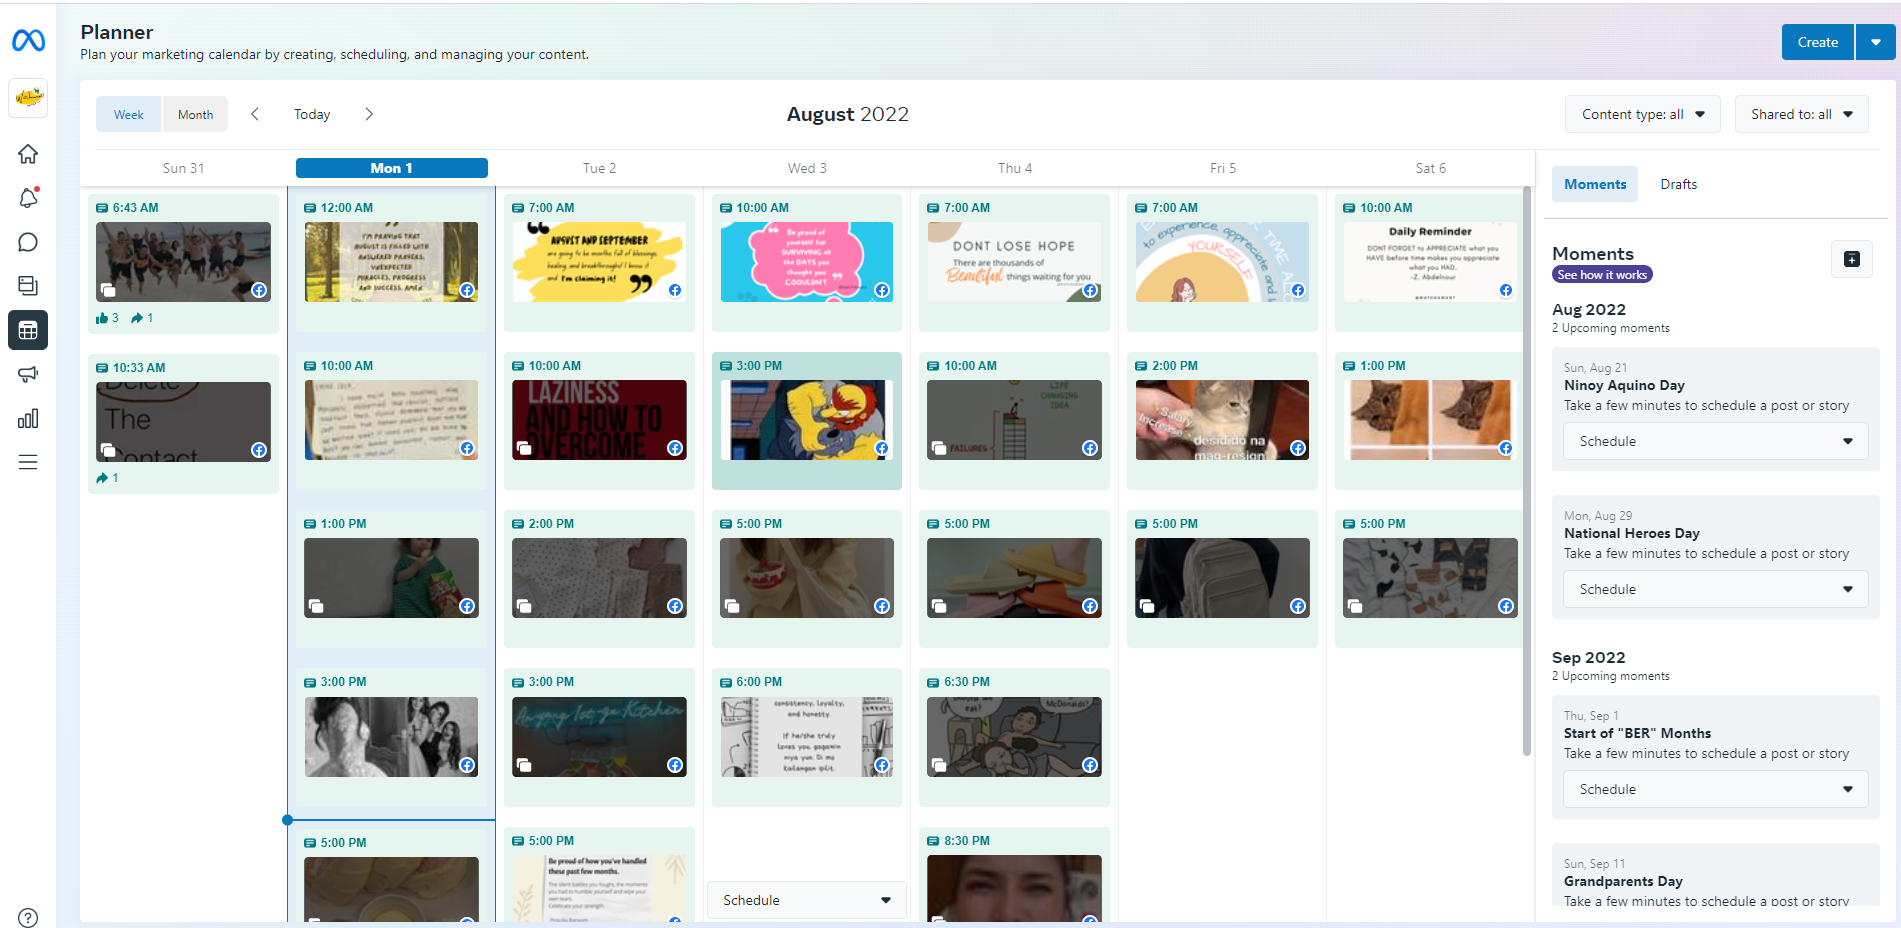This screenshot has height=928, width=1901.
Task: Open Fri 2:00 PM cat photo post
Action: point(1222,420)
